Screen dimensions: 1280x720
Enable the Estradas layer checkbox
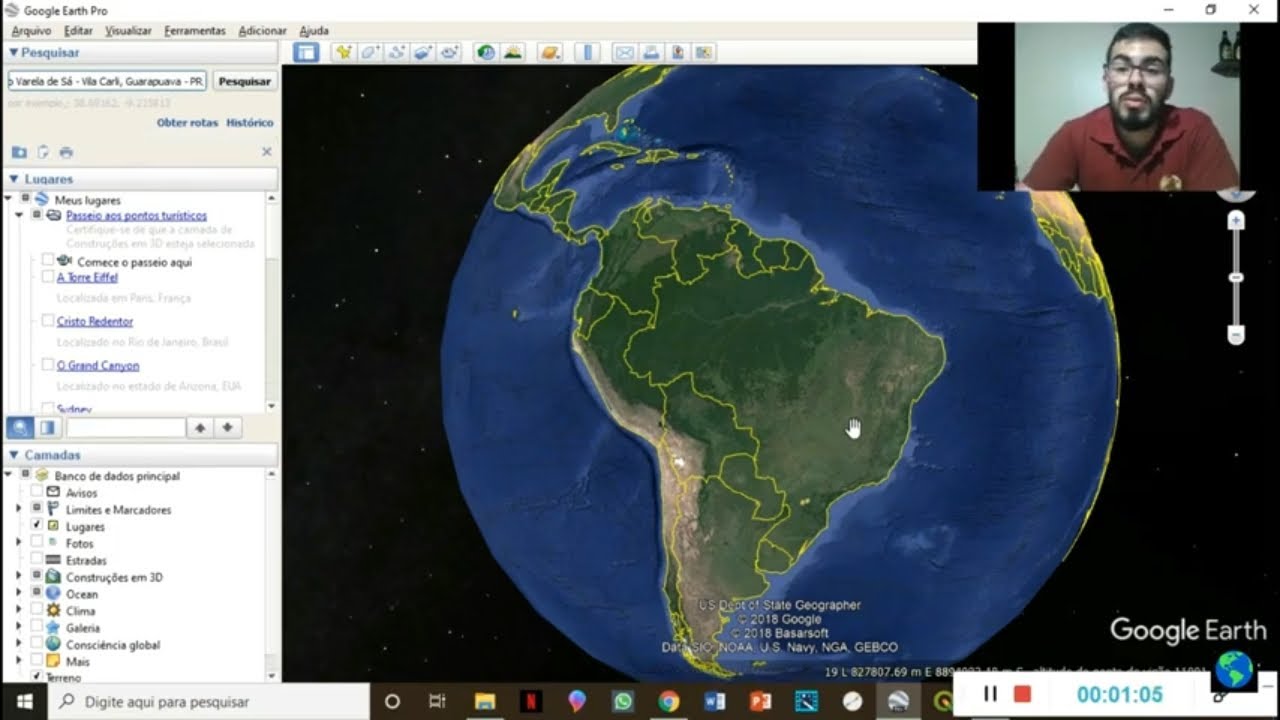point(37,560)
